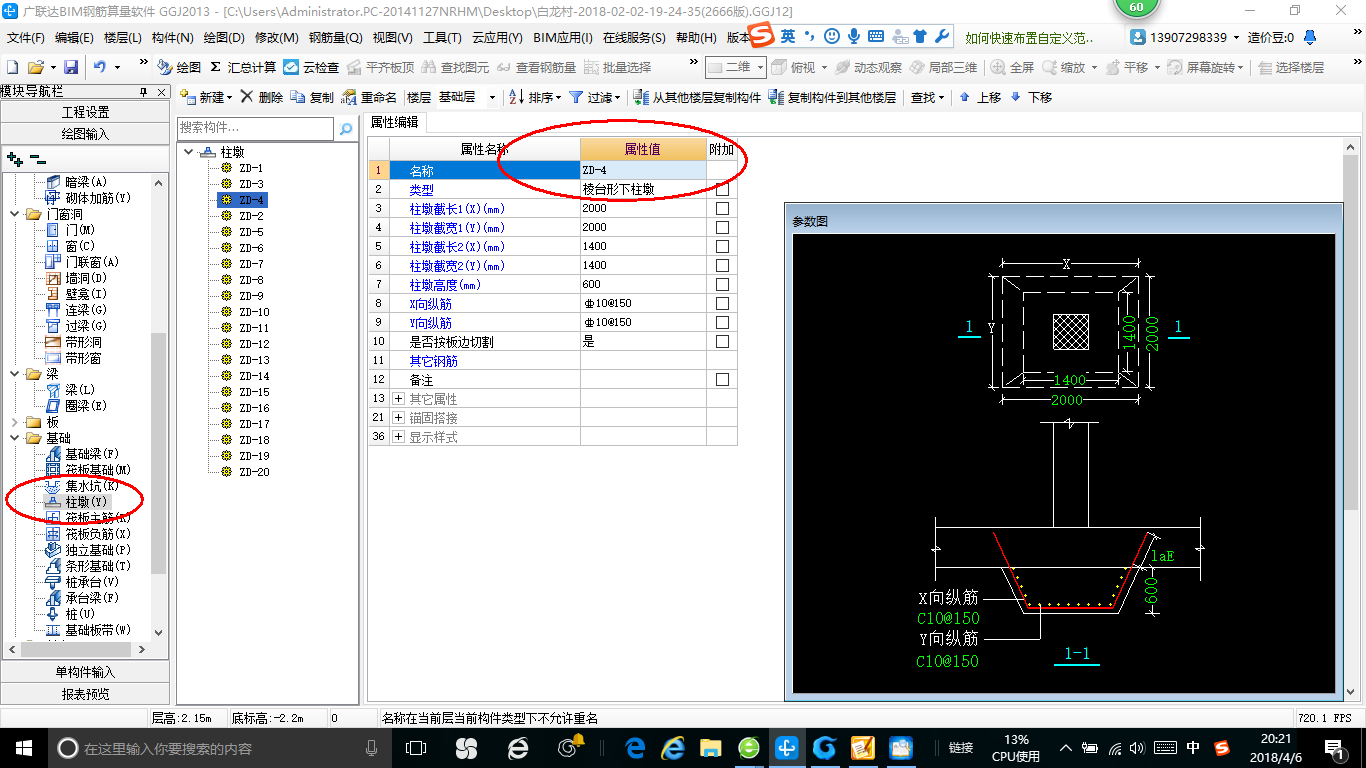The height and width of the screenshot is (768, 1366).
Task: Click the 绘图输入 panel button
Action: point(85,133)
